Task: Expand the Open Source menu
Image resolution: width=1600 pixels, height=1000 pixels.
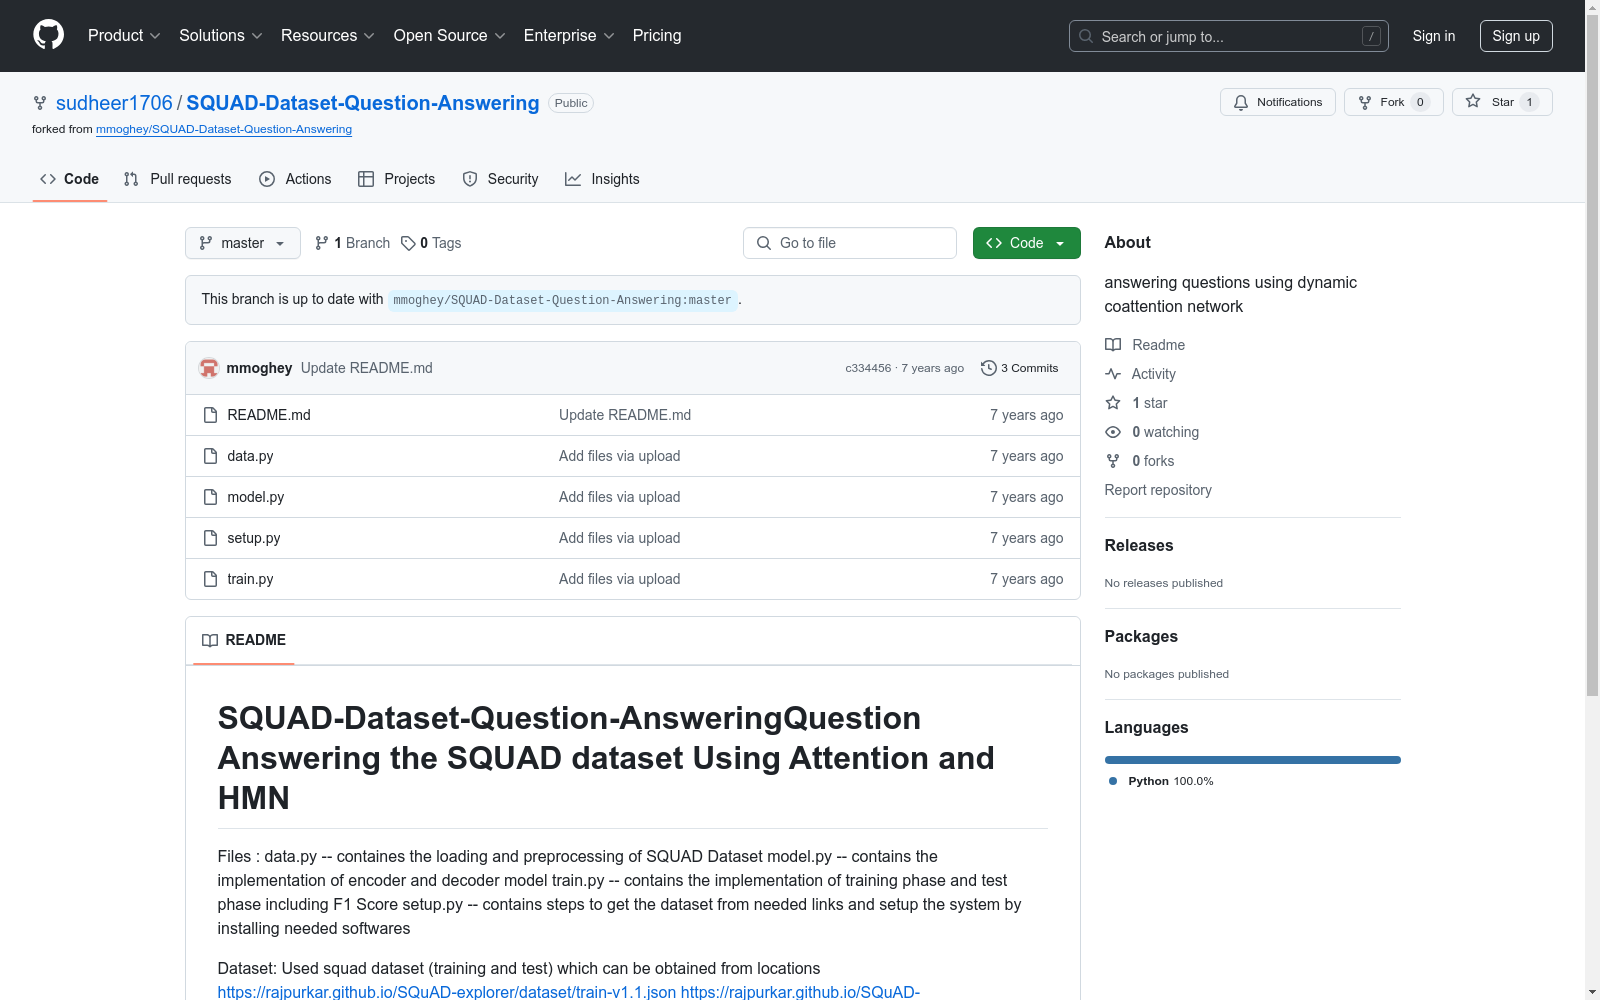Action: [450, 35]
